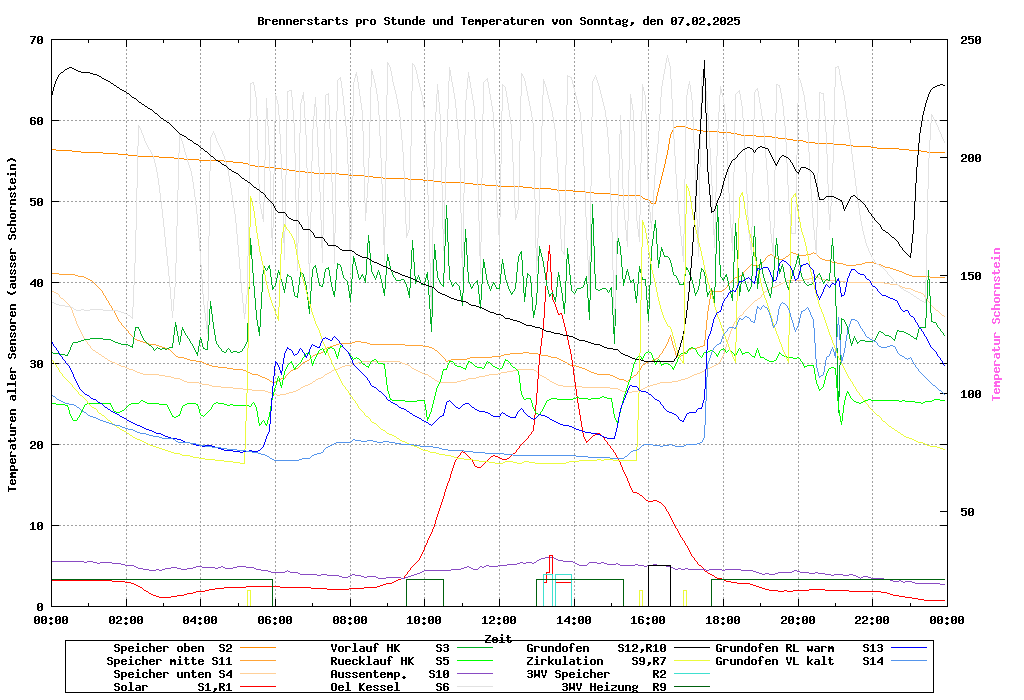This screenshot has height=700, width=1024.
Task: Click the '18:00' time axis tick label
Action: pyautogui.click(x=722, y=620)
